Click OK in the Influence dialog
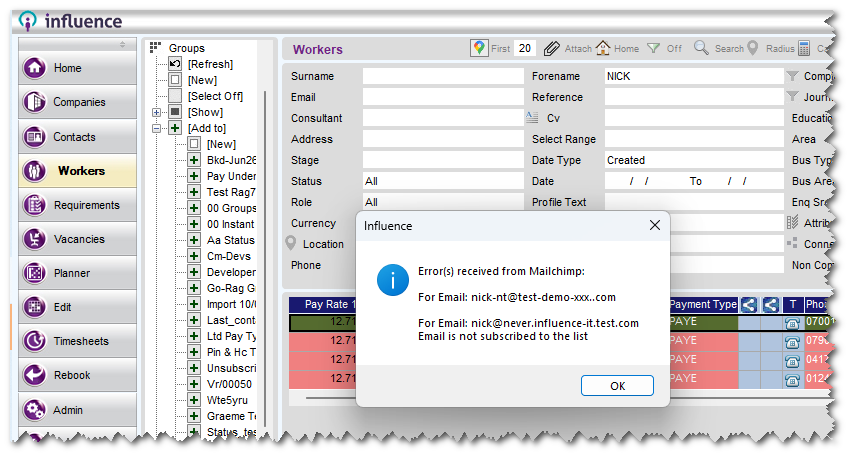This screenshot has width=853, height=459. (x=617, y=386)
